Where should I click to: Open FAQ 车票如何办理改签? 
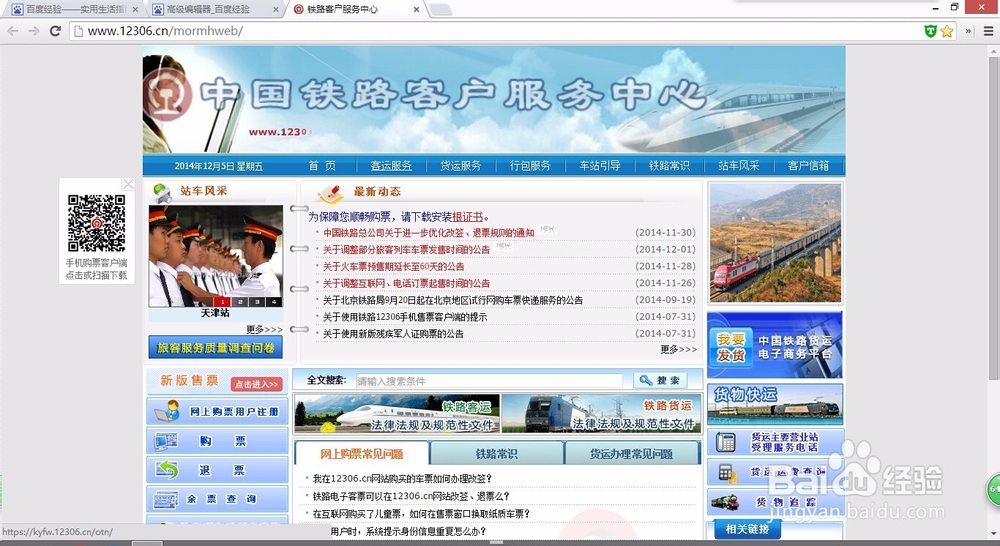click(402, 478)
